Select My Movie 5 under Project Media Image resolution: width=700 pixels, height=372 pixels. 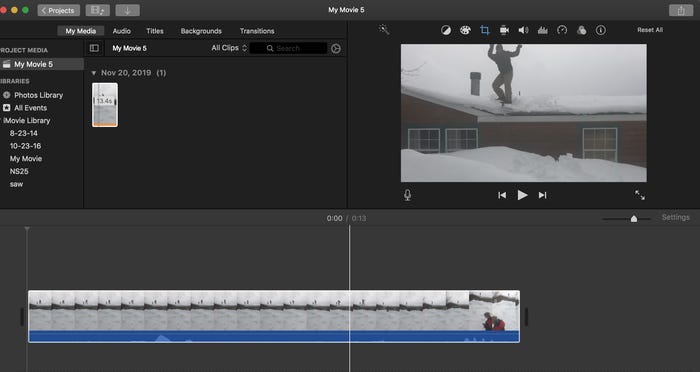pyautogui.click(x=42, y=64)
